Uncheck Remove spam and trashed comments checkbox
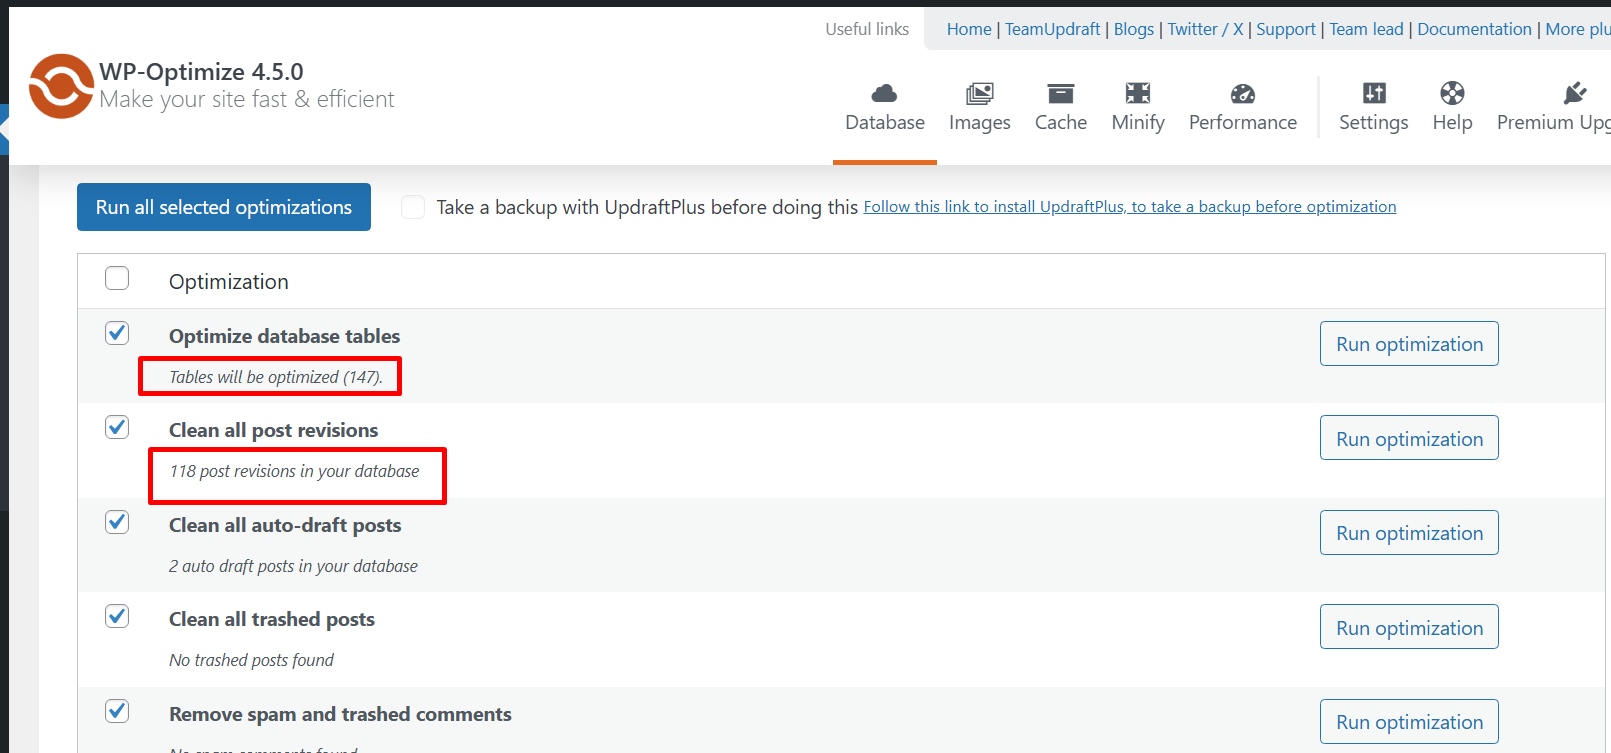Viewport: 1611px width, 753px height. click(117, 711)
